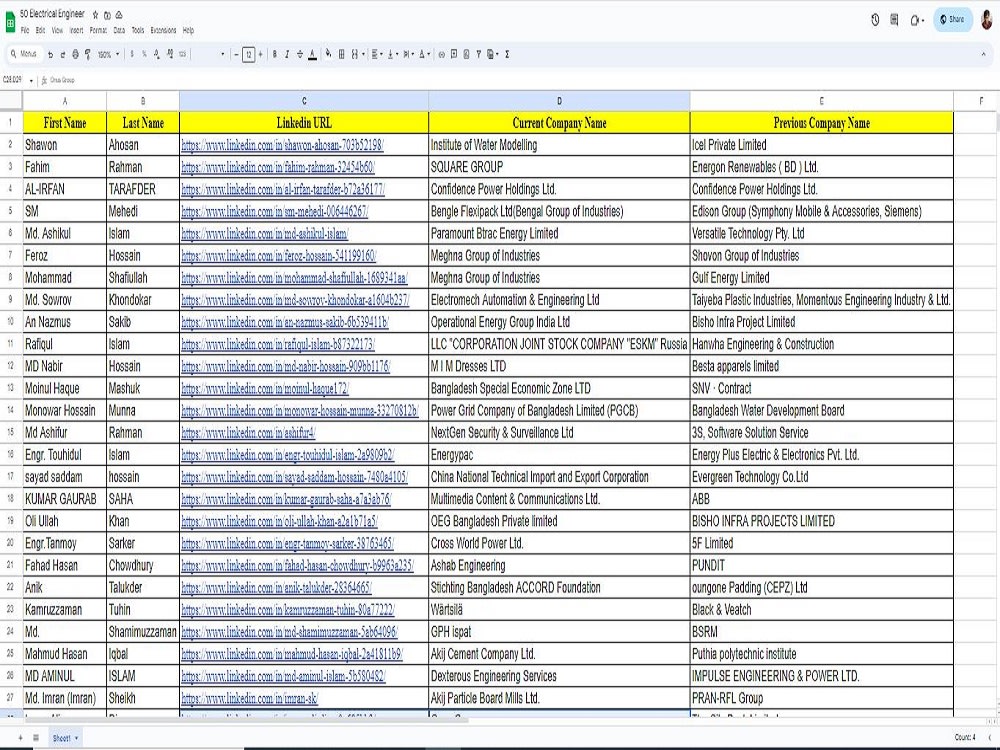Click the Share button
This screenshot has height=750, width=1000.
(952, 19)
